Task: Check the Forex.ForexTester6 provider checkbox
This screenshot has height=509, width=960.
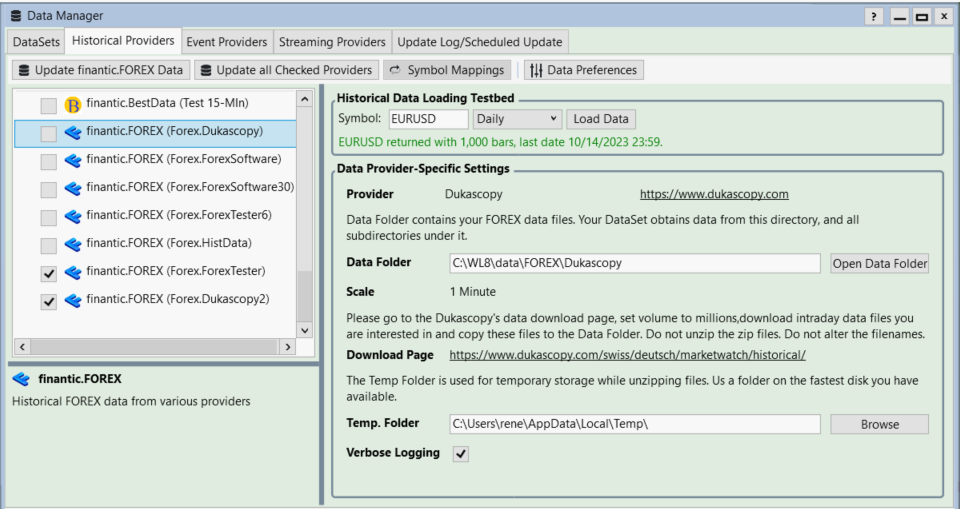Action: 48,217
